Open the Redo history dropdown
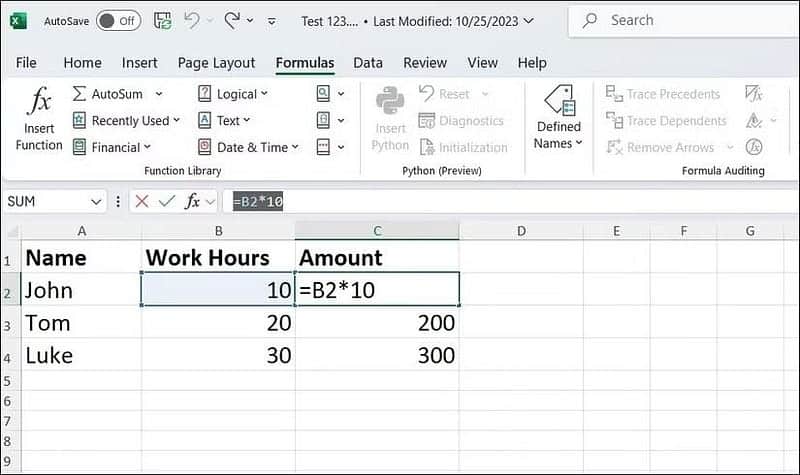 (250, 21)
